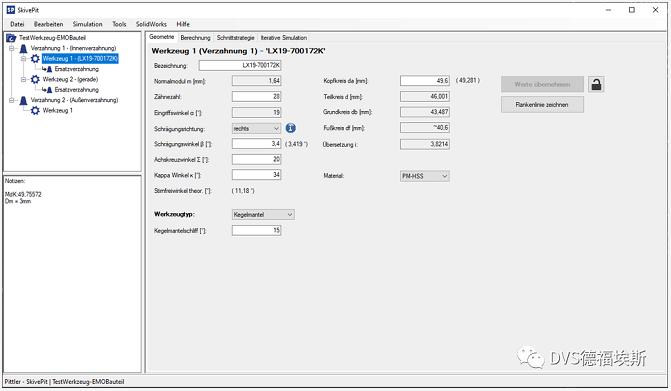
Task: Click the Eingriffswinkel α field
Action: pos(256,113)
